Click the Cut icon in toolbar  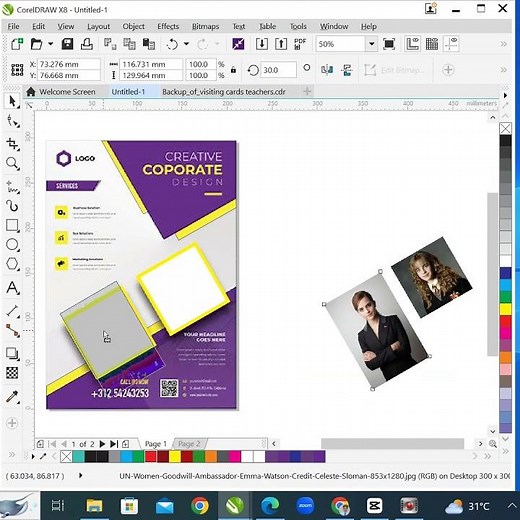point(110,44)
